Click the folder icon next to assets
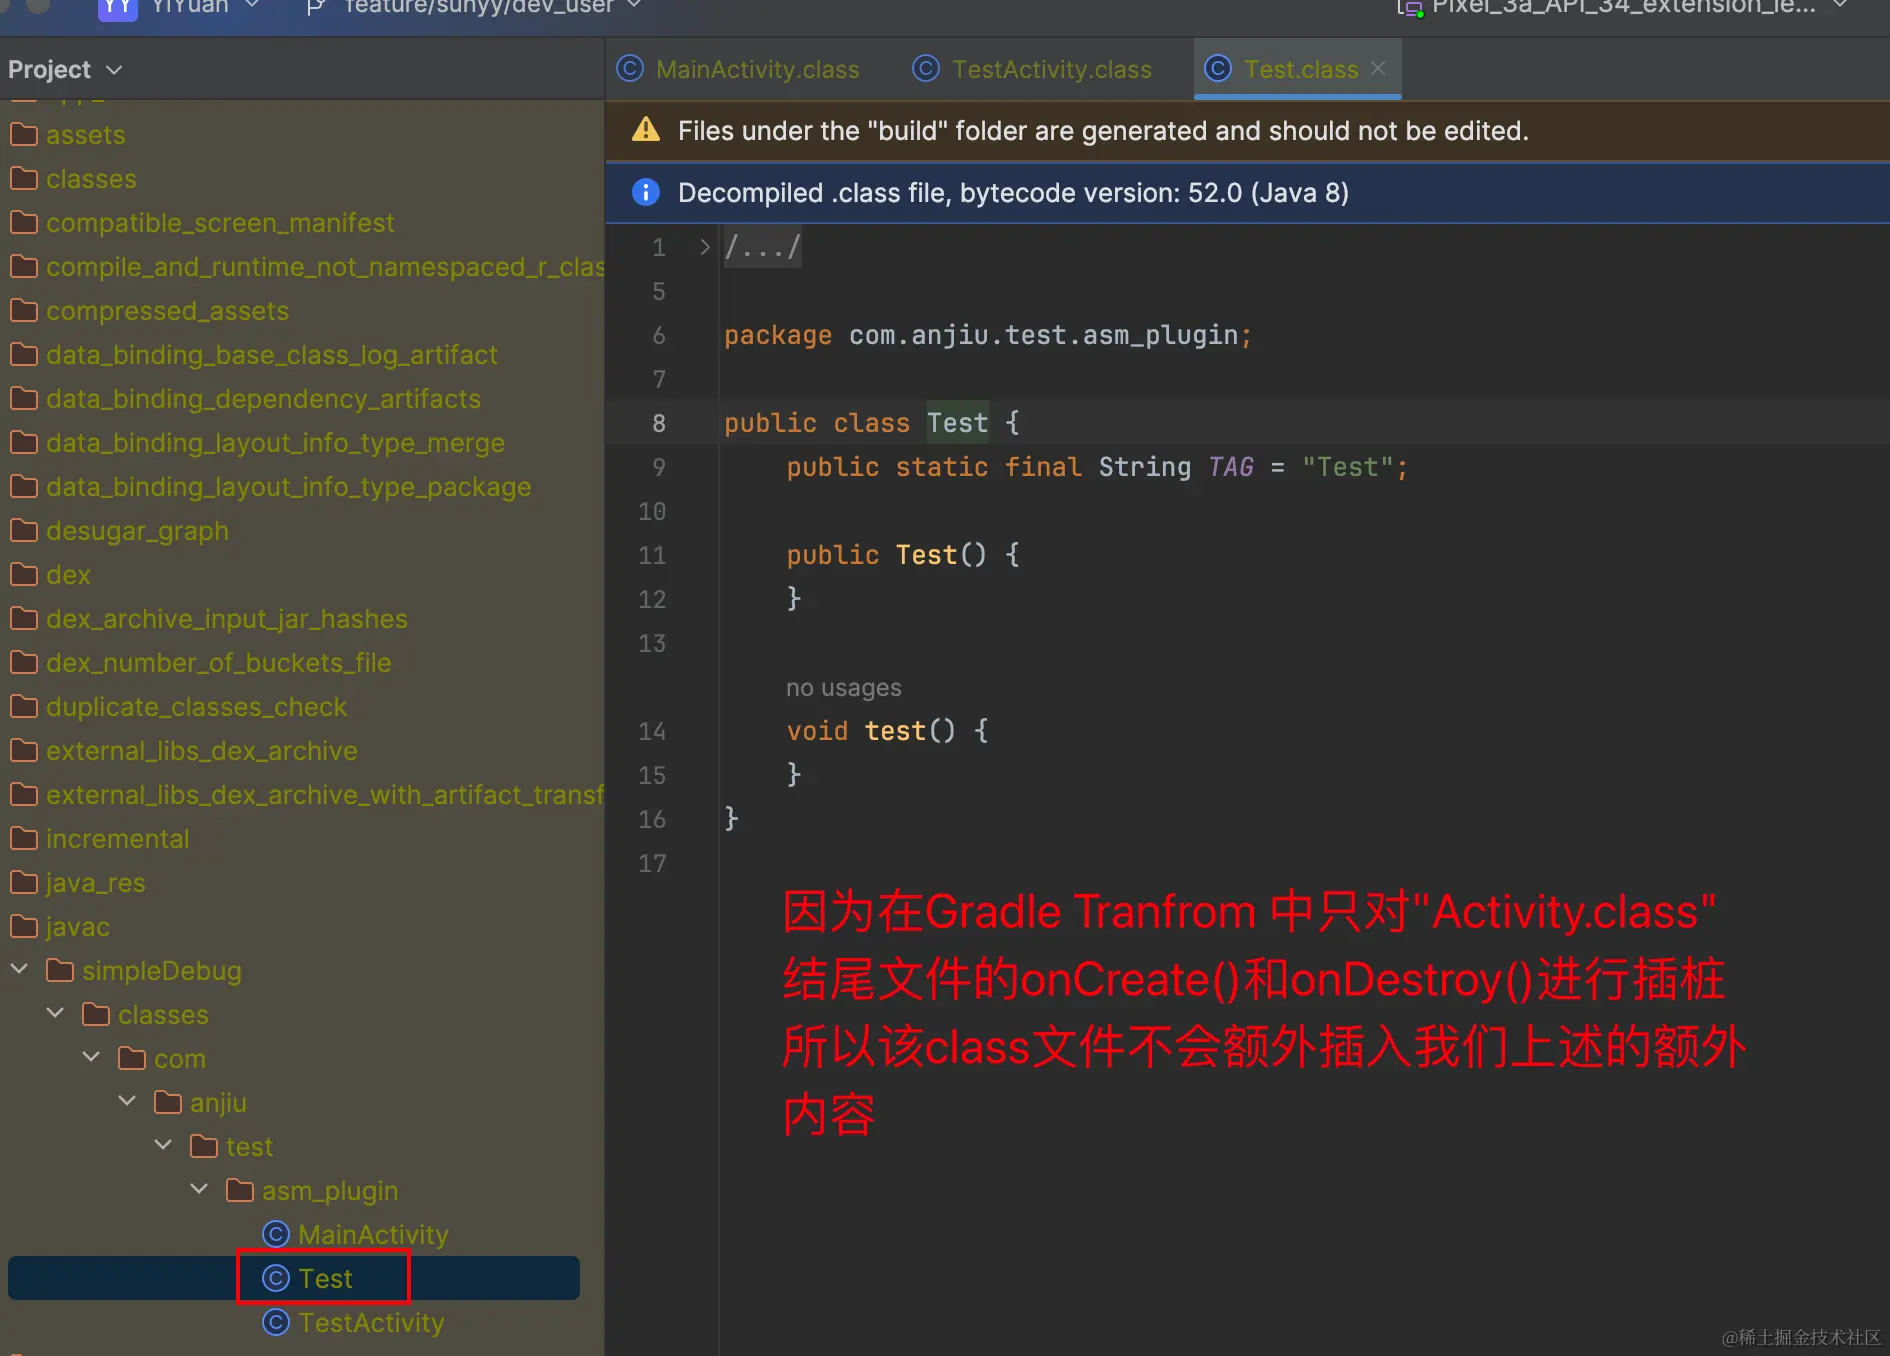 pyautogui.click(x=24, y=134)
